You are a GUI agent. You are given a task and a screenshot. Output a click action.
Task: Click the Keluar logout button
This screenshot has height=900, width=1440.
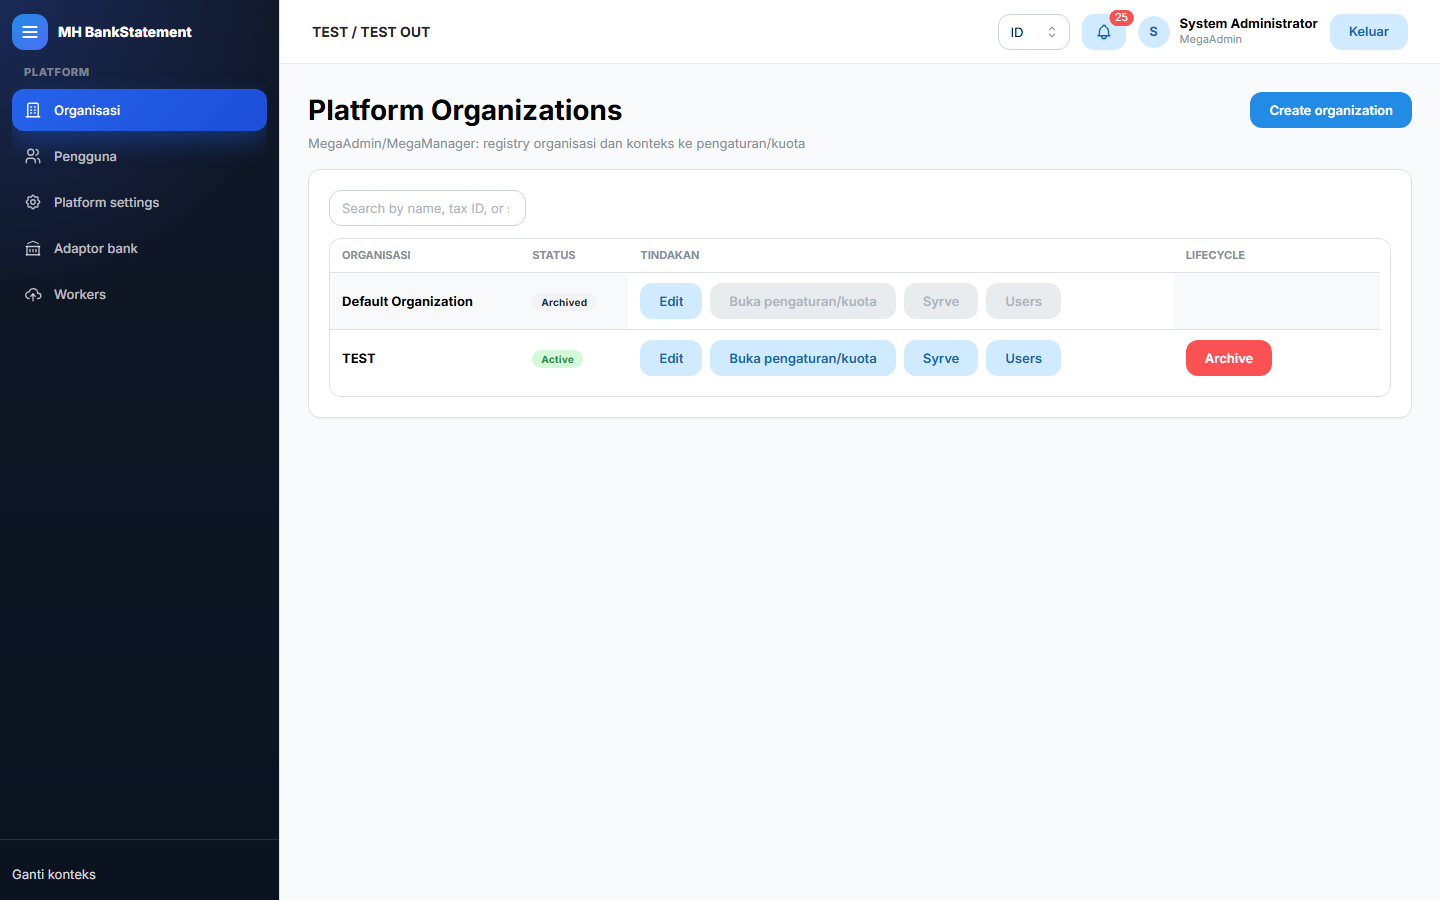(1368, 32)
